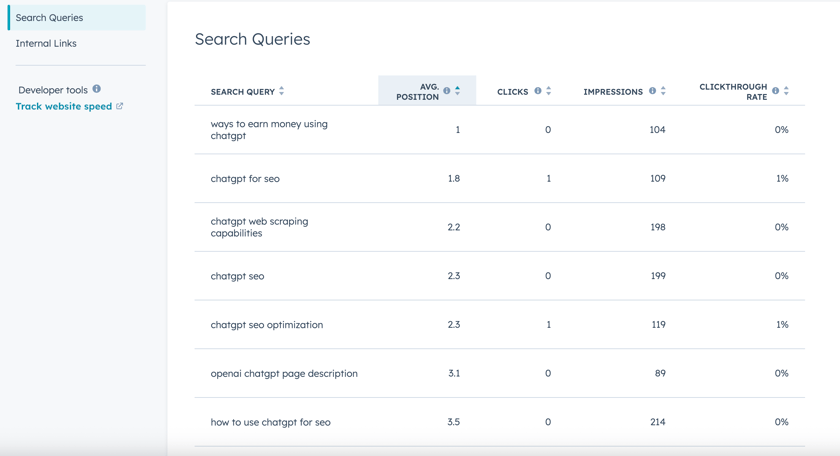Screen dimensions: 840x456
Task: Click the average position 1 value in first row
Action: click(458, 130)
